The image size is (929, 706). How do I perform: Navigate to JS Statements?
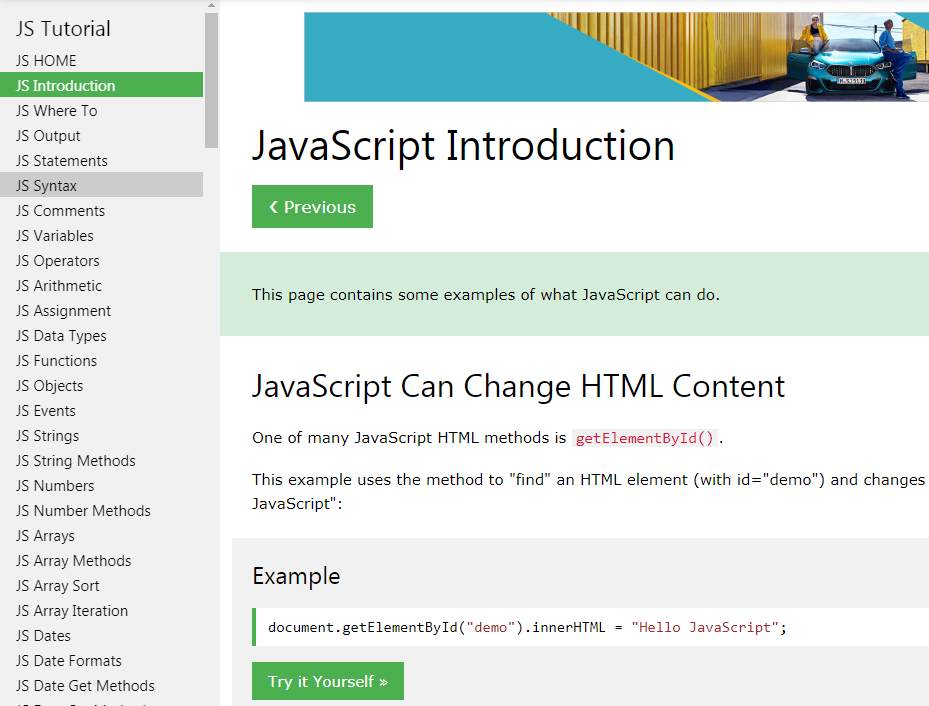[61, 161]
